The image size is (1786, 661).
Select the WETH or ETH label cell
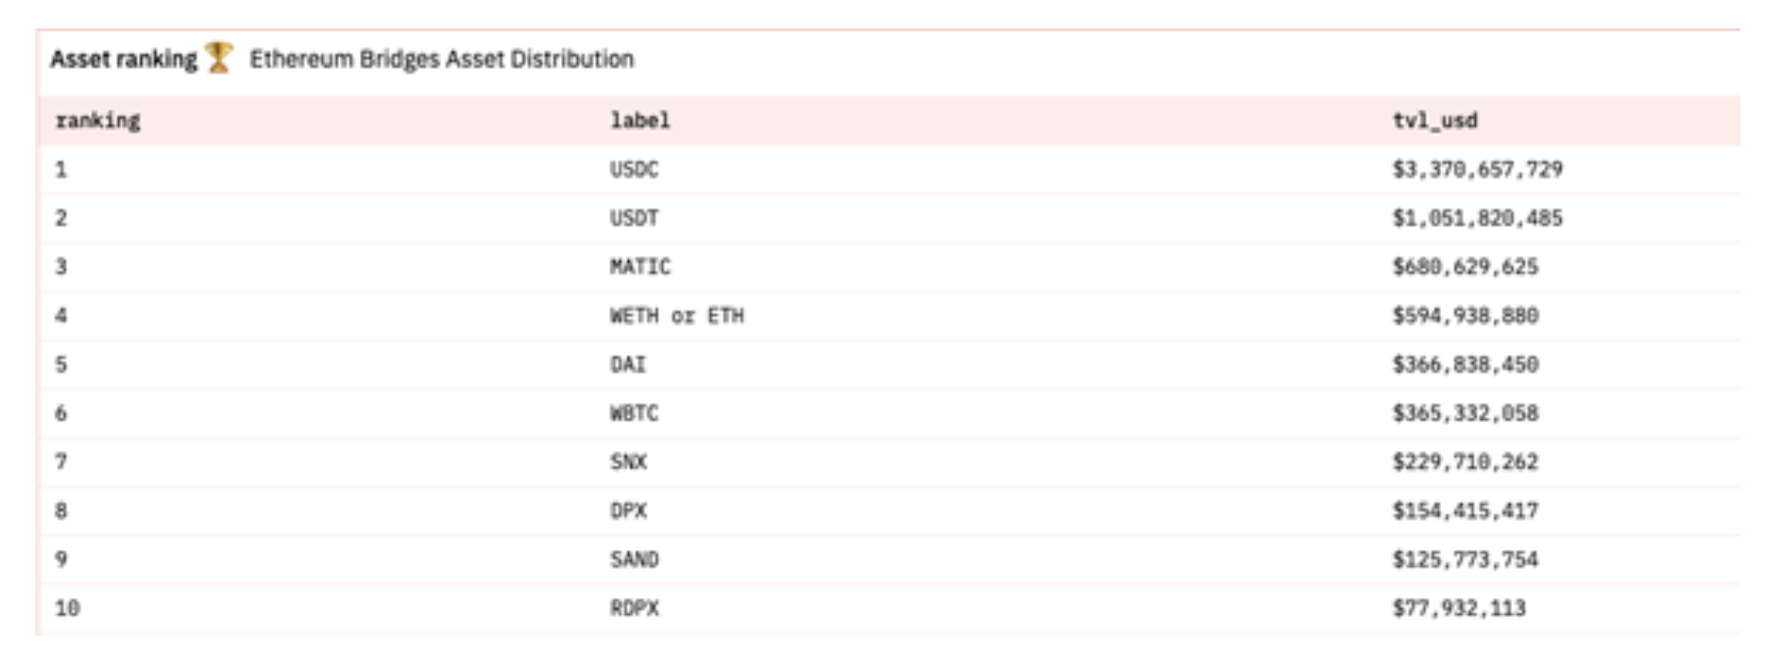click(677, 316)
